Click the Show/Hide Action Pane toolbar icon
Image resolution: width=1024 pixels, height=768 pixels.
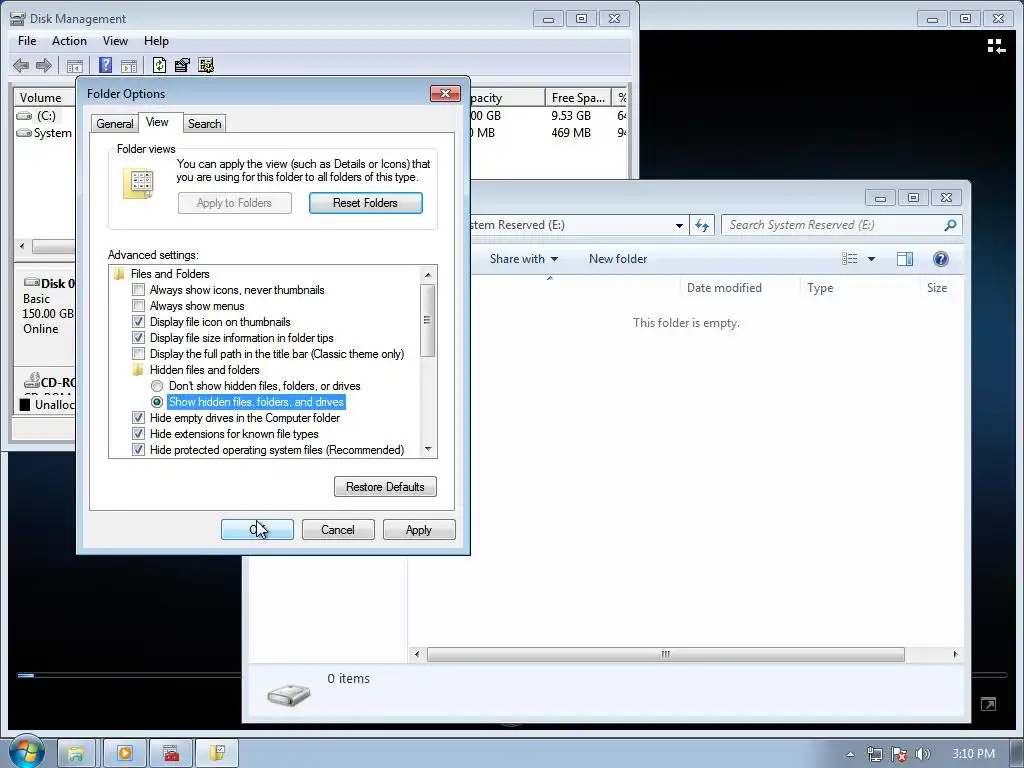(129, 65)
